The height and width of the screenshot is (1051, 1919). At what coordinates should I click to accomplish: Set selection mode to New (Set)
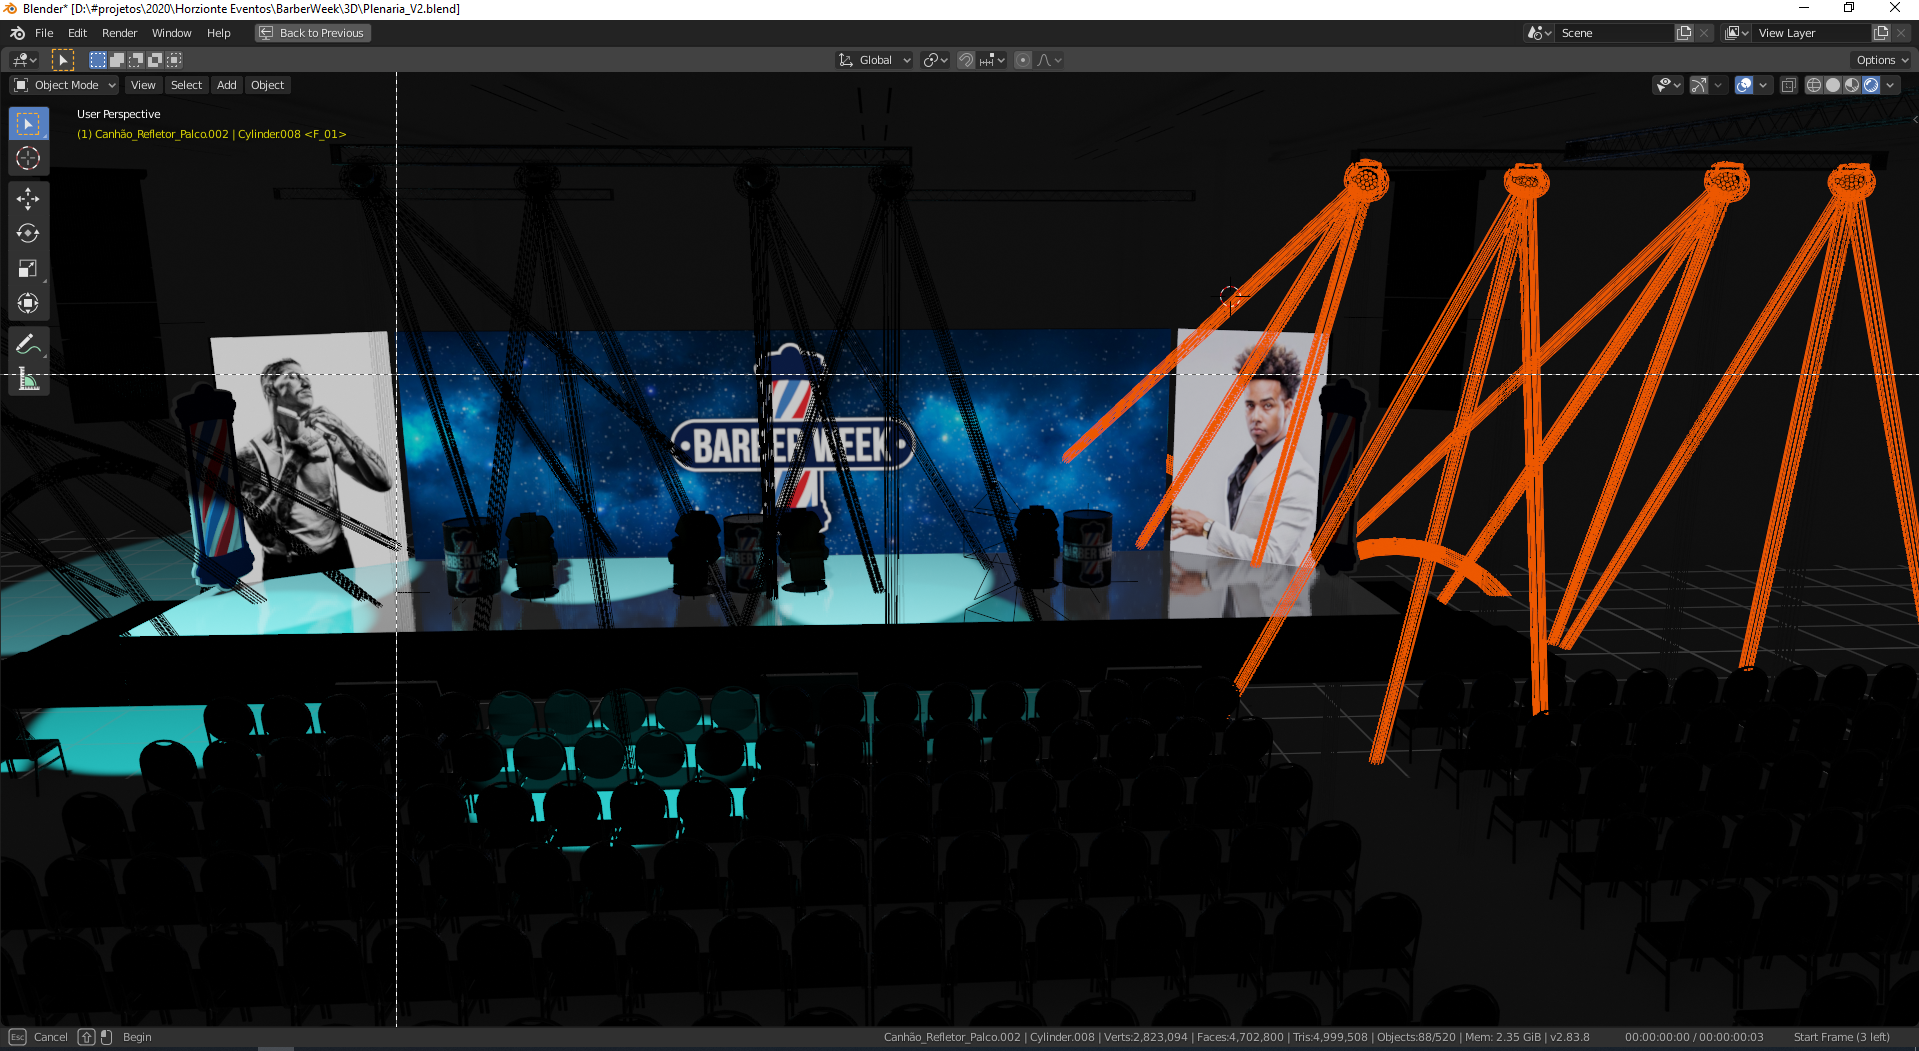click(x=98, y=60)
